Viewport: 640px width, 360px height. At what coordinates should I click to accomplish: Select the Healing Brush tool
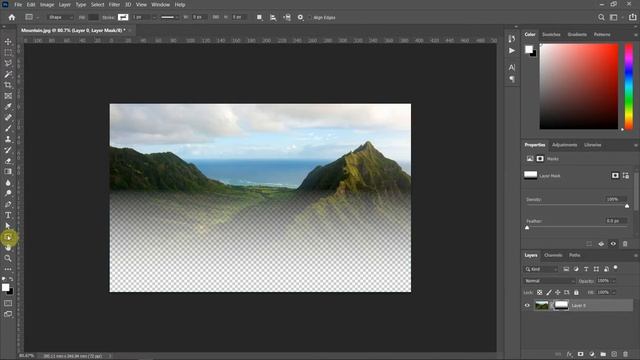[x=8, y=118]
